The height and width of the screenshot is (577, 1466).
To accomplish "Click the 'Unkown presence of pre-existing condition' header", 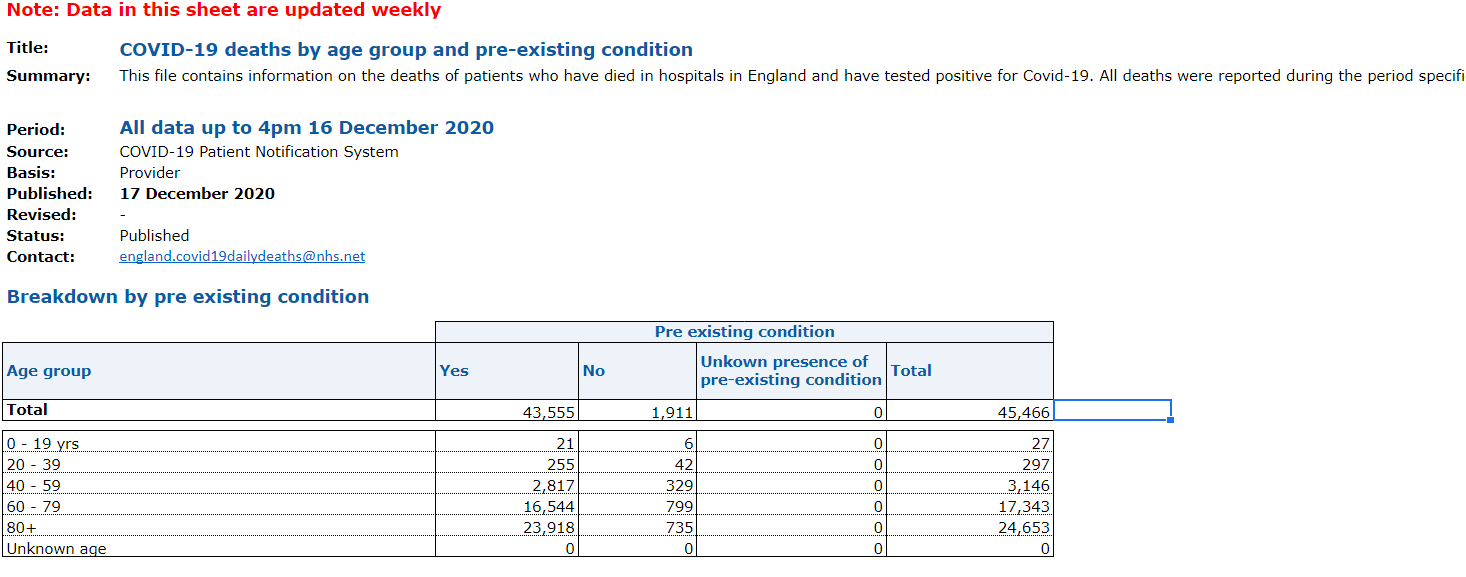I will (x=790, y=371).
